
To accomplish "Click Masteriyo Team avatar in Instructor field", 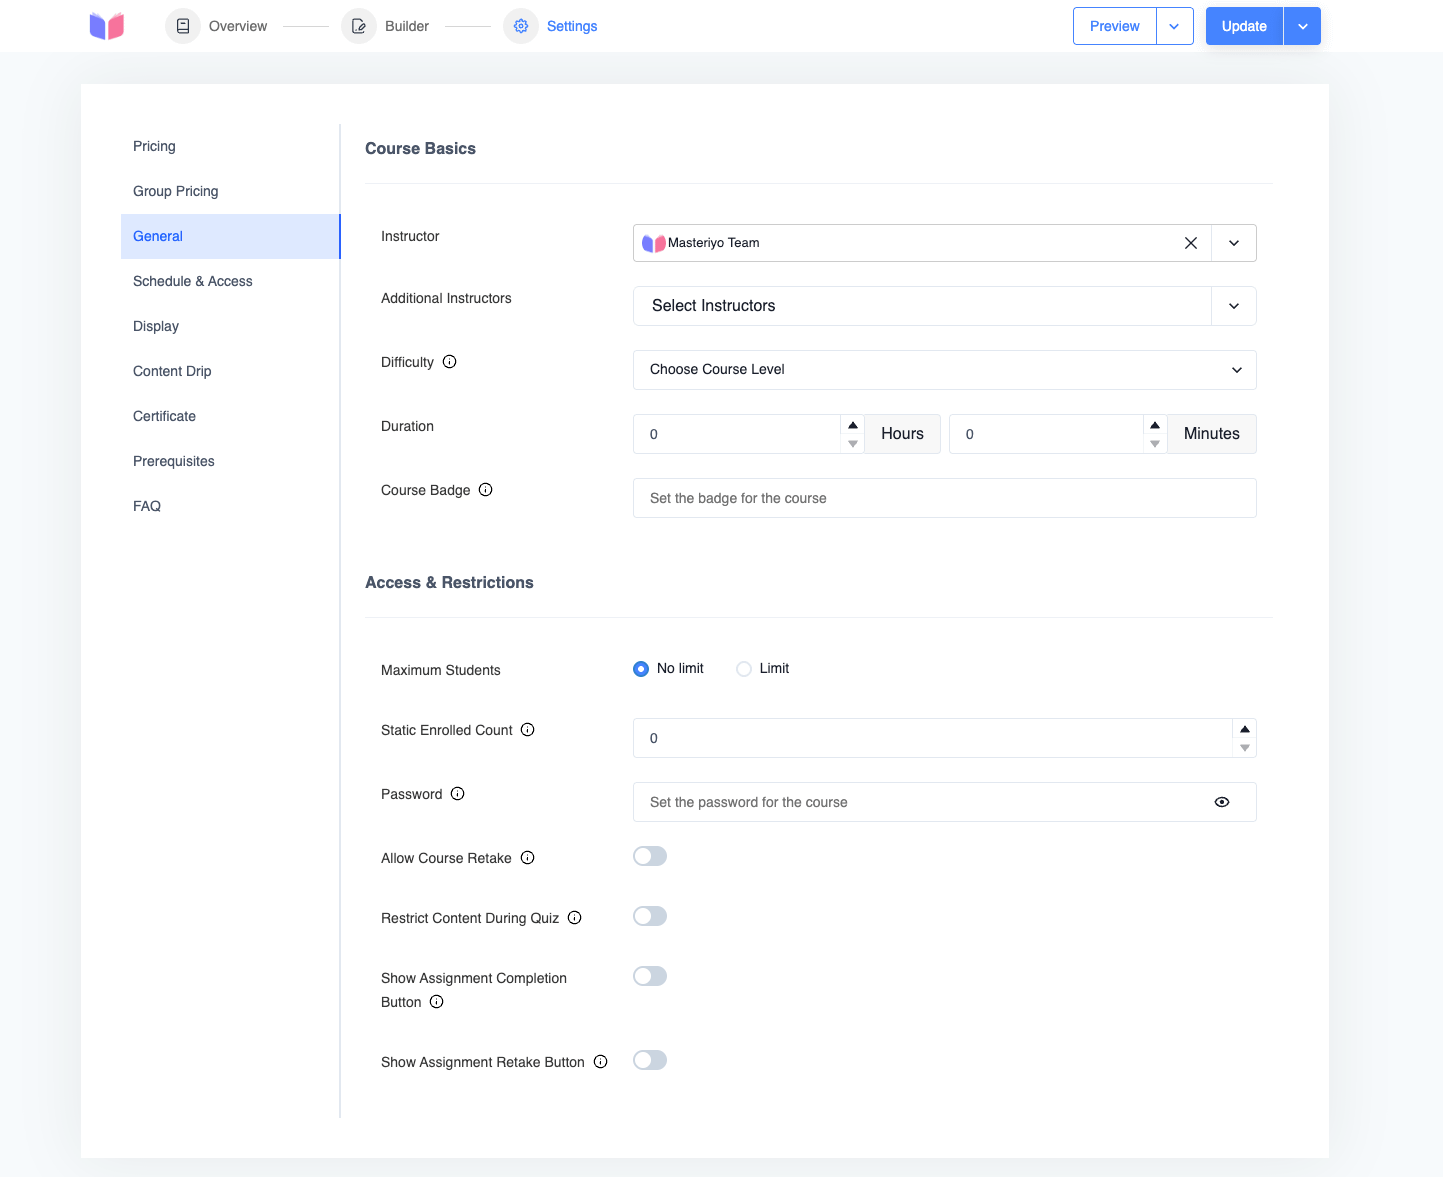I will (x=654, y=243).
